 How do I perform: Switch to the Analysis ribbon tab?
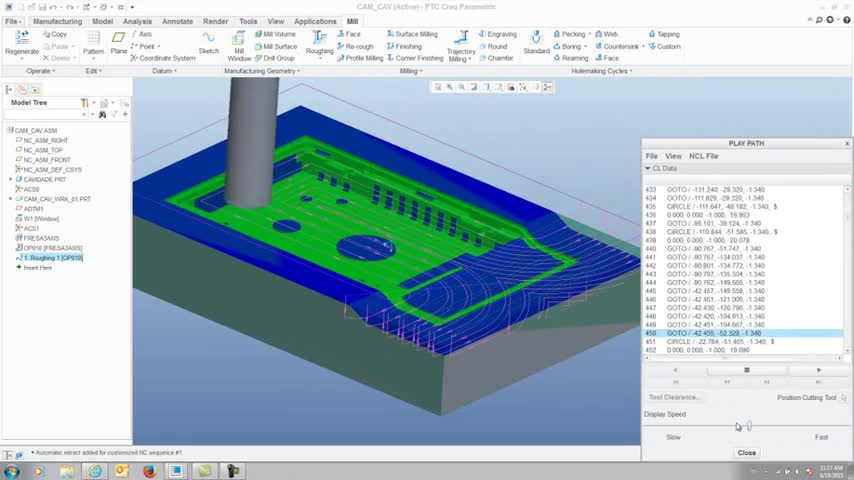pyautogui.click(x=137, y=21)
